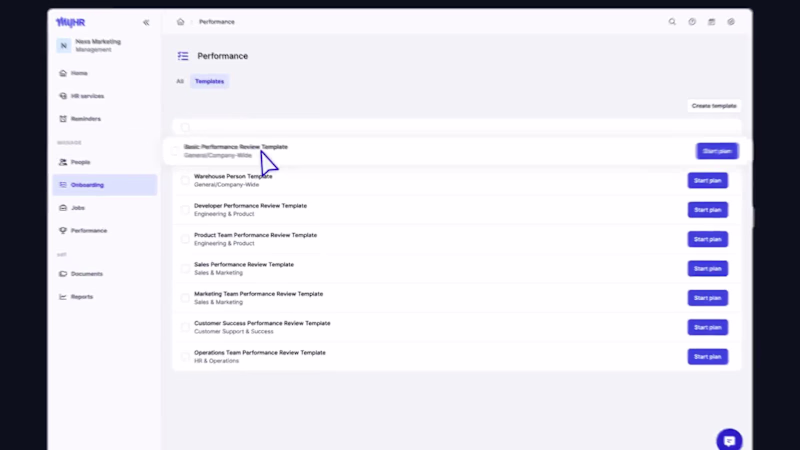
Task: Start plan for Developer Performance Review Template
Action: coord(707,210)
